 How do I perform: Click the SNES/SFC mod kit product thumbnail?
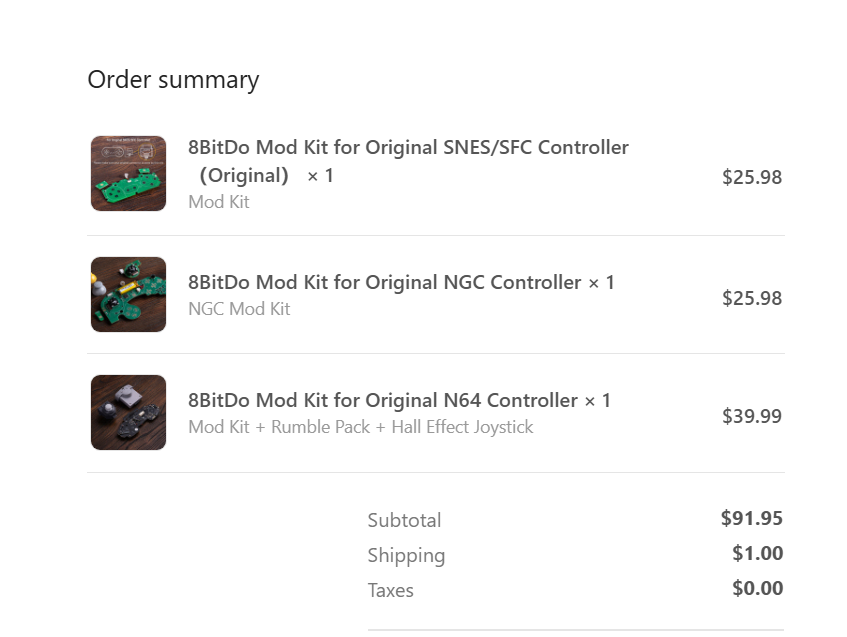128,174
